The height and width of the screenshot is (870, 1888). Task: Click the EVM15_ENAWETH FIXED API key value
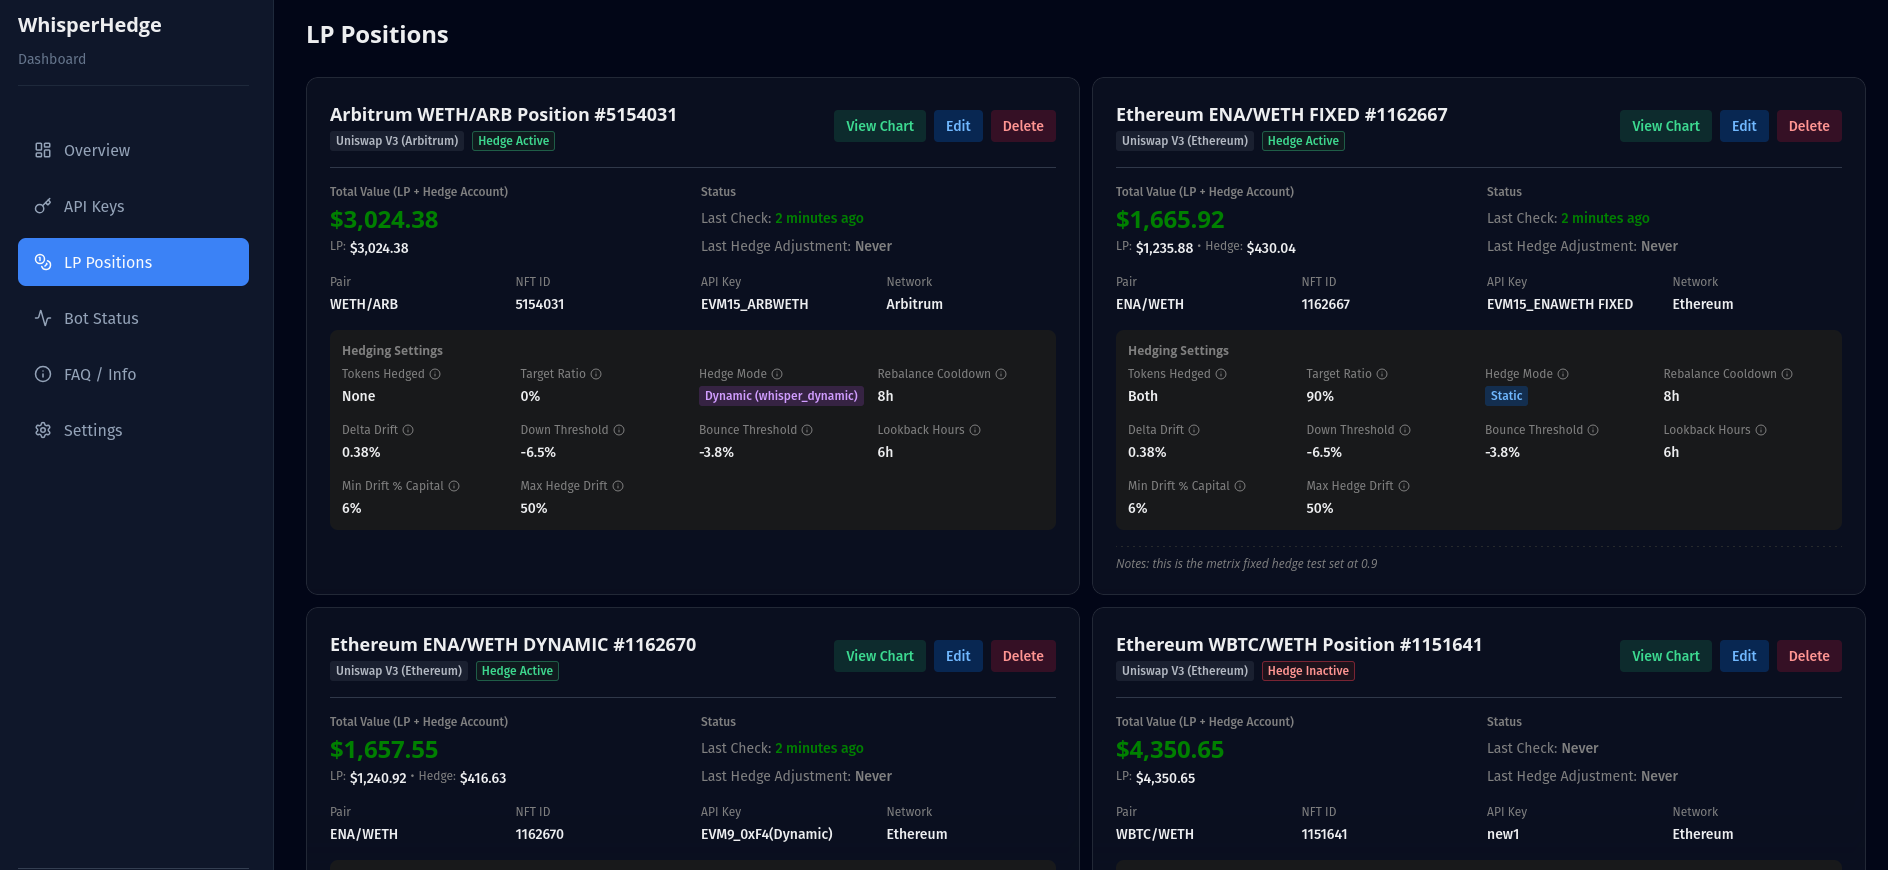[x=1560, y=304]
